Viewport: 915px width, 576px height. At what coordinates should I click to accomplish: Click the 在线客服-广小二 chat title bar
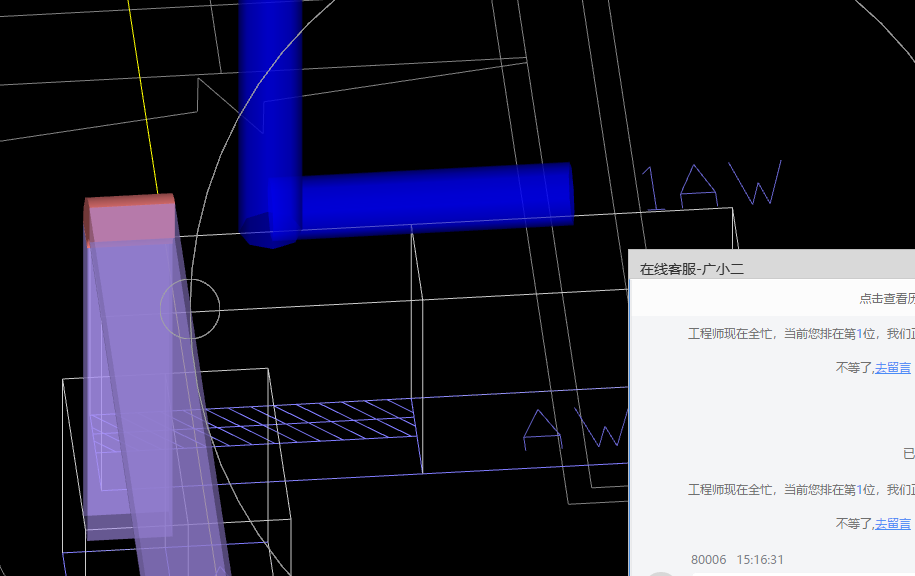tap(771, 265)
